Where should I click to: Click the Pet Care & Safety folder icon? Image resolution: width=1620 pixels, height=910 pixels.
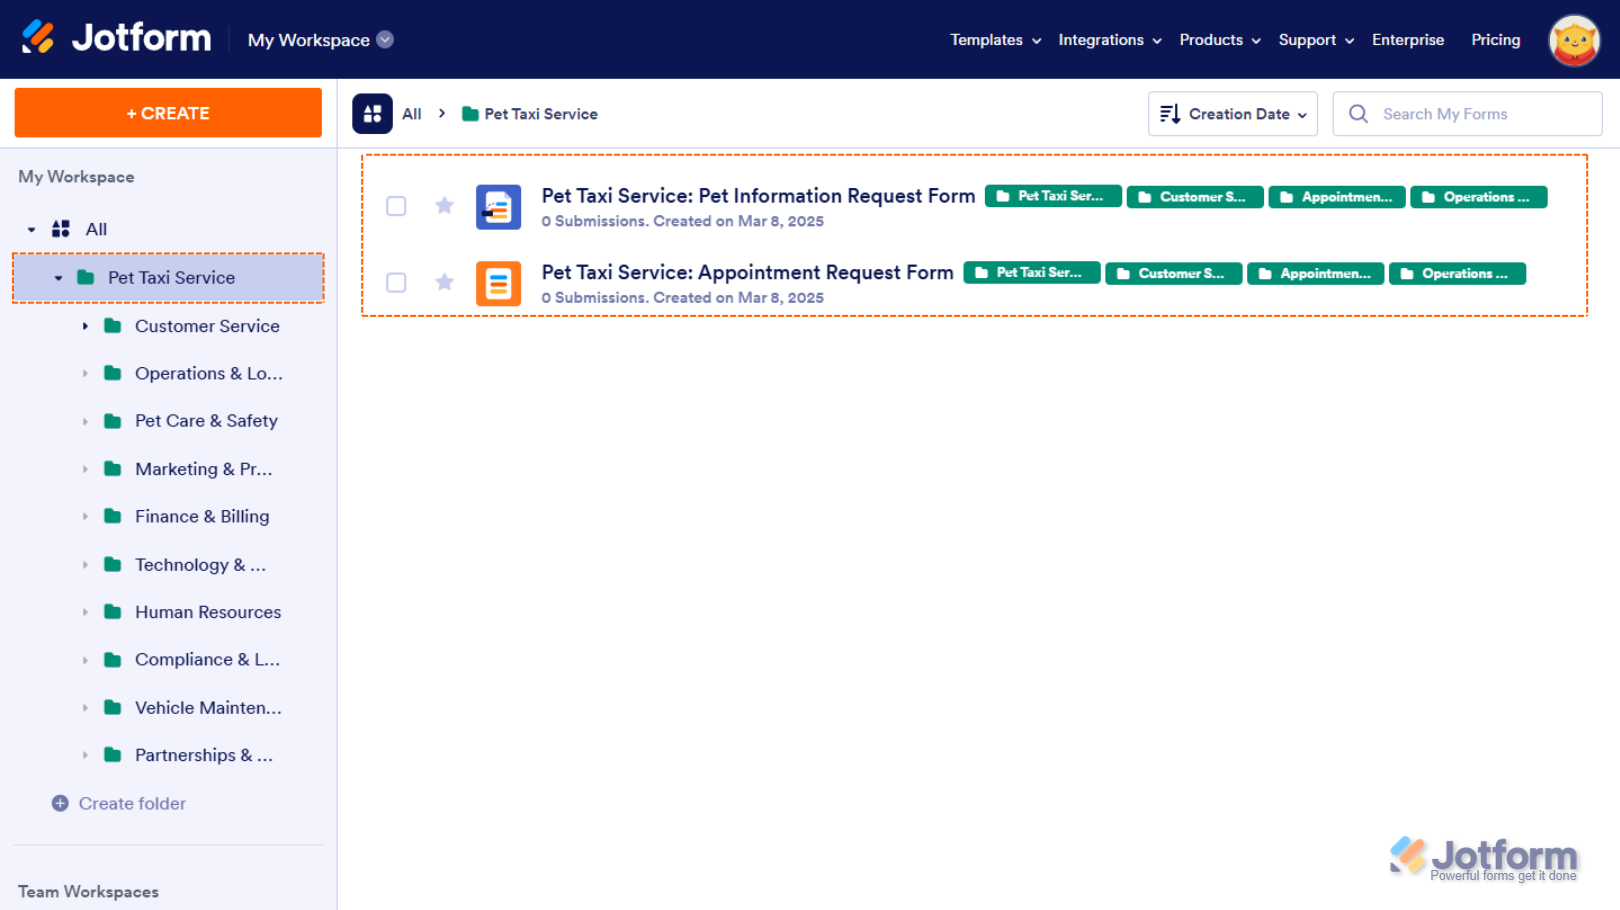[x=113, y=421]
